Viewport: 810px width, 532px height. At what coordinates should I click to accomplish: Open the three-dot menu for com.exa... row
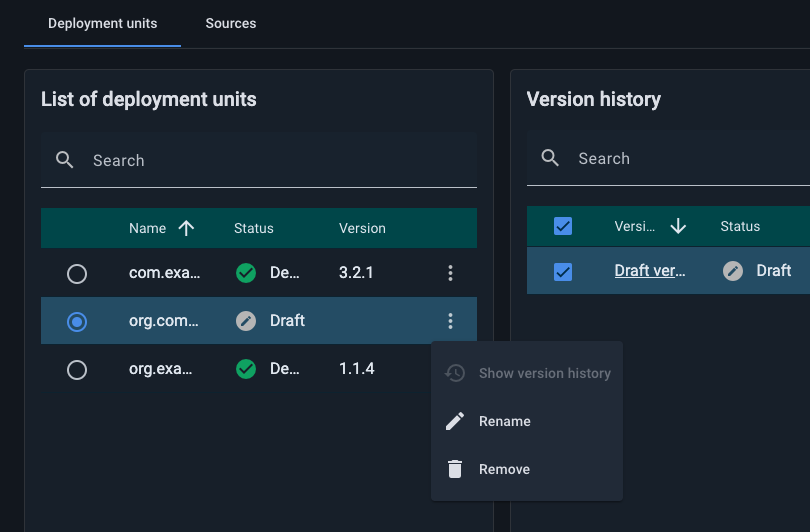pyautogui.click(x=450, y=273)
